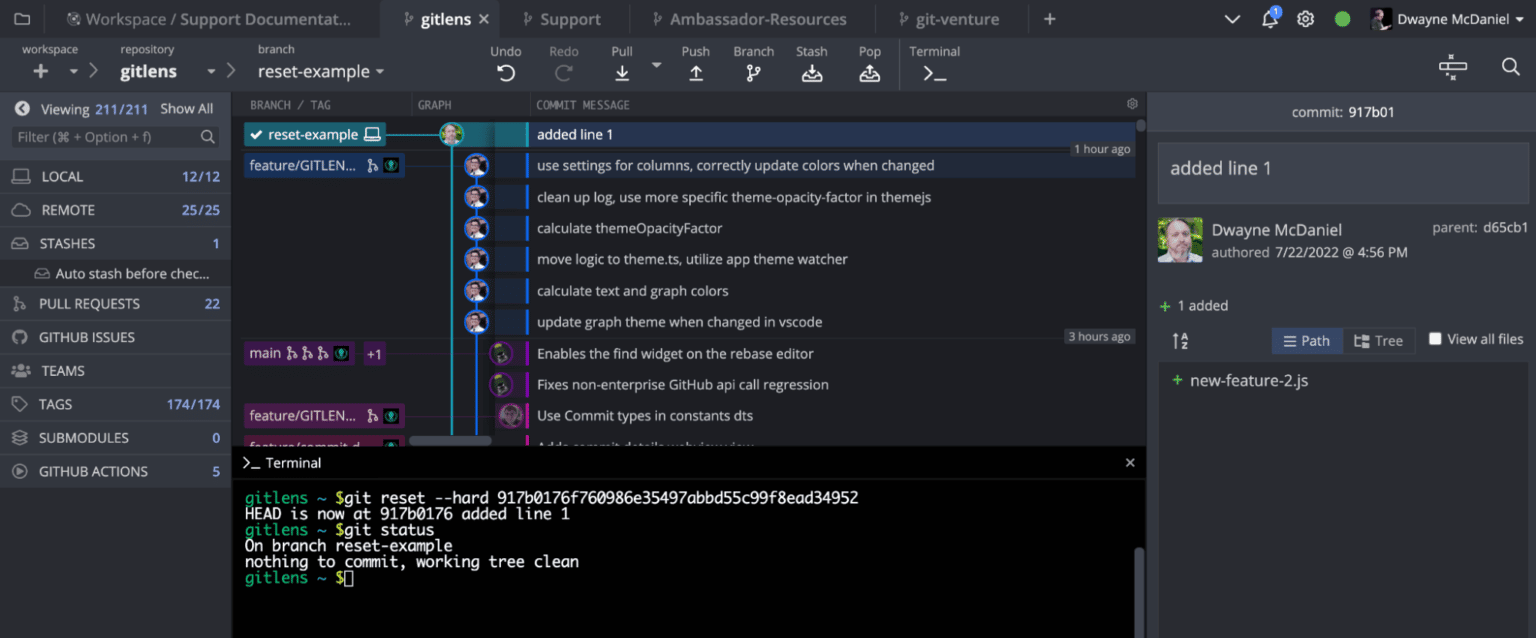Viewport: 1536px width, 638px height.
Task: Click the Pull icon in toolbar
Action: click(x=622, y=72)
